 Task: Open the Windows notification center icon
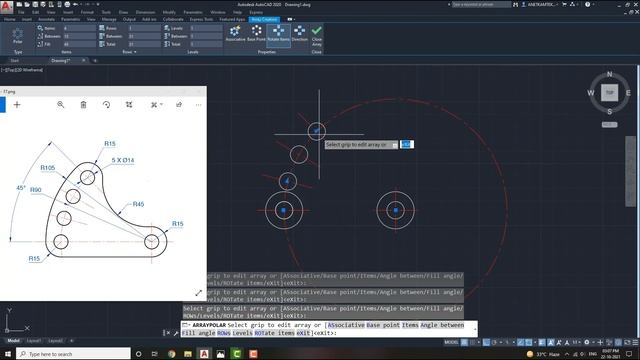coord(629,354)
